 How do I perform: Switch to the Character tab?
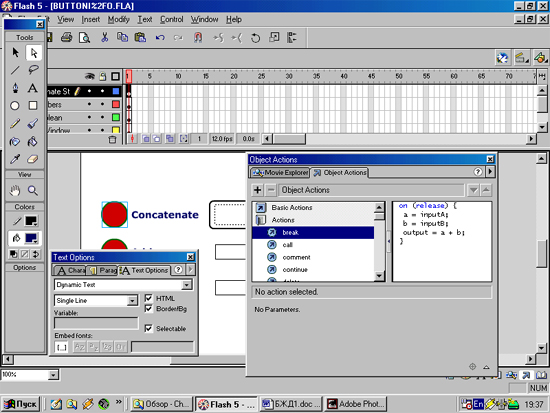coord(71,270)
